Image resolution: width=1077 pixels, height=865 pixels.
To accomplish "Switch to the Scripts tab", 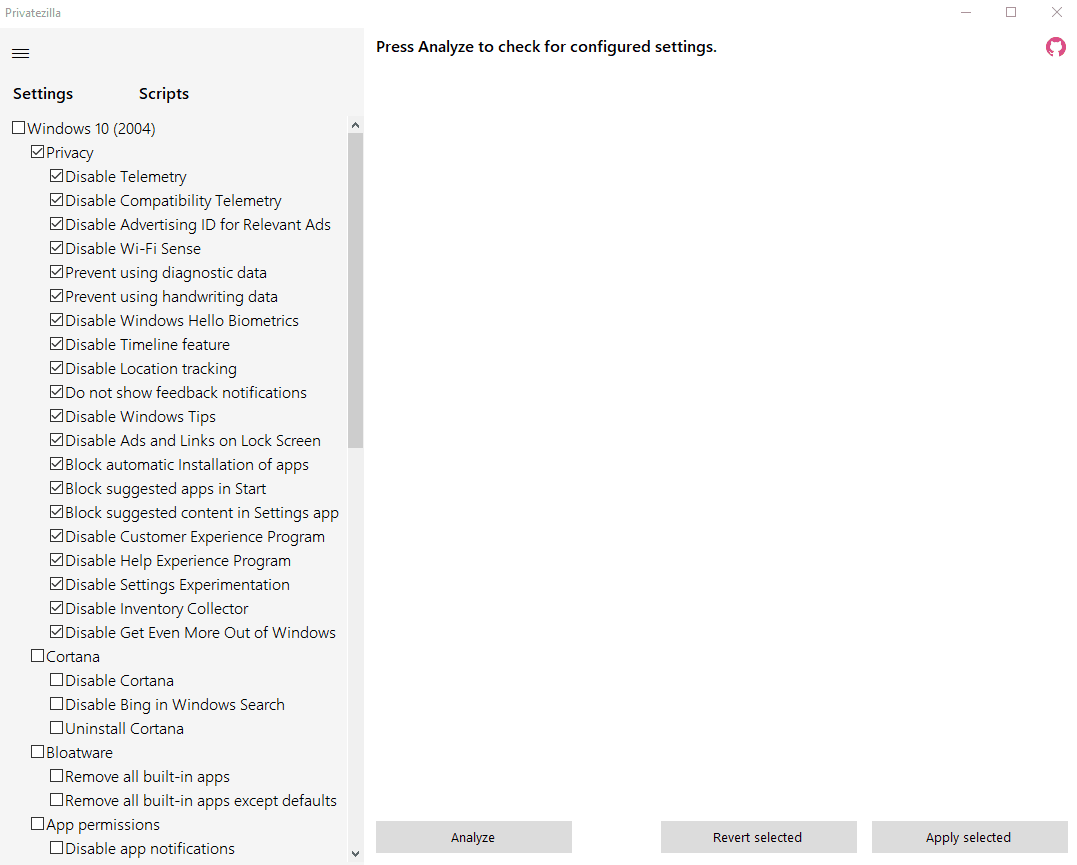I will (x=163, y=93).
